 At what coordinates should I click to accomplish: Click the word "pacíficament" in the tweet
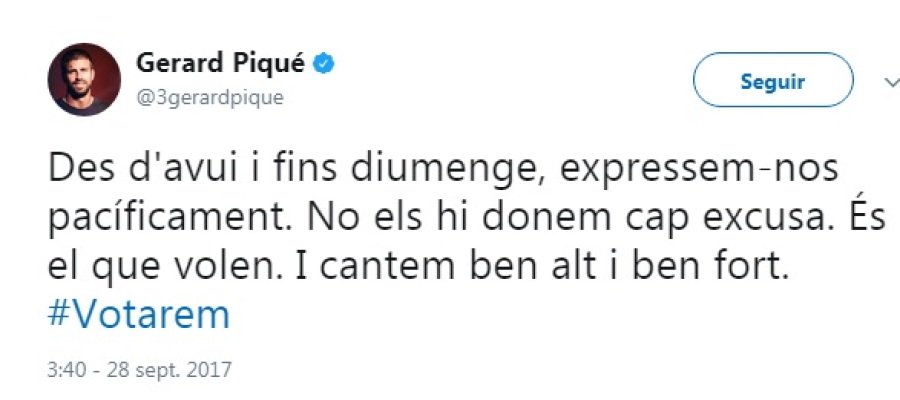[x=171, y=220]
